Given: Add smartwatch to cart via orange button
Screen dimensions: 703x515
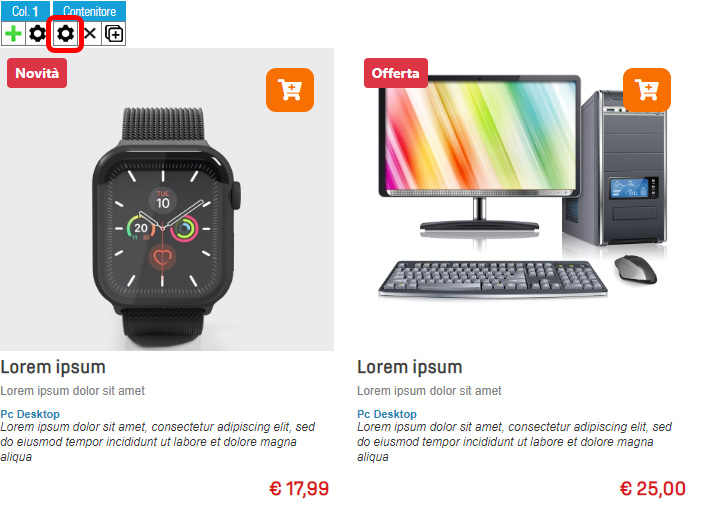Looking at the screenshot, I should [x=290, y=90].
